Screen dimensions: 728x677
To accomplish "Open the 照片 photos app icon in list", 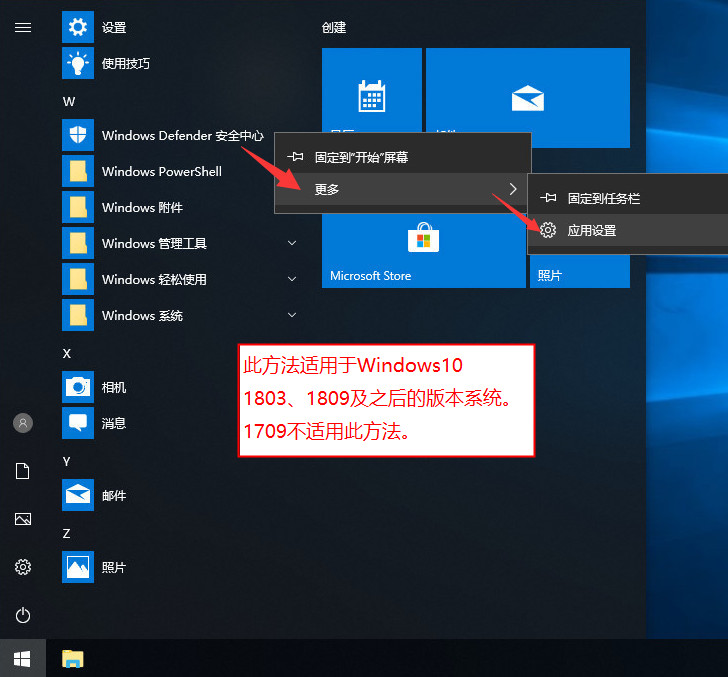I will [78, 567].
